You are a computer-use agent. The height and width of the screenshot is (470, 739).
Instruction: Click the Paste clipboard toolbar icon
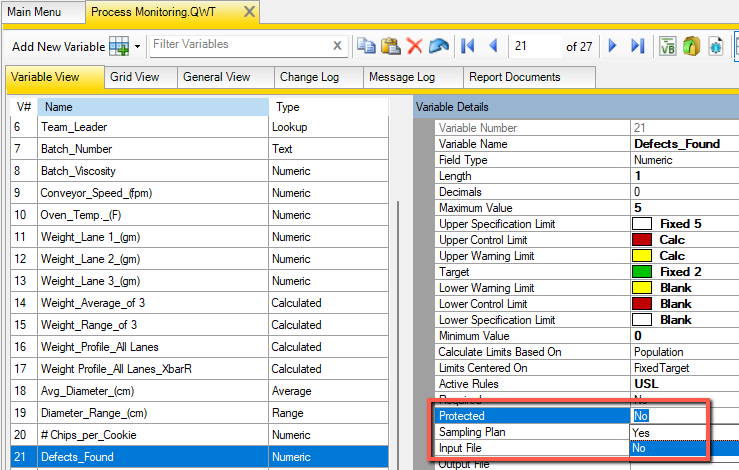click(x=391, y=46)
